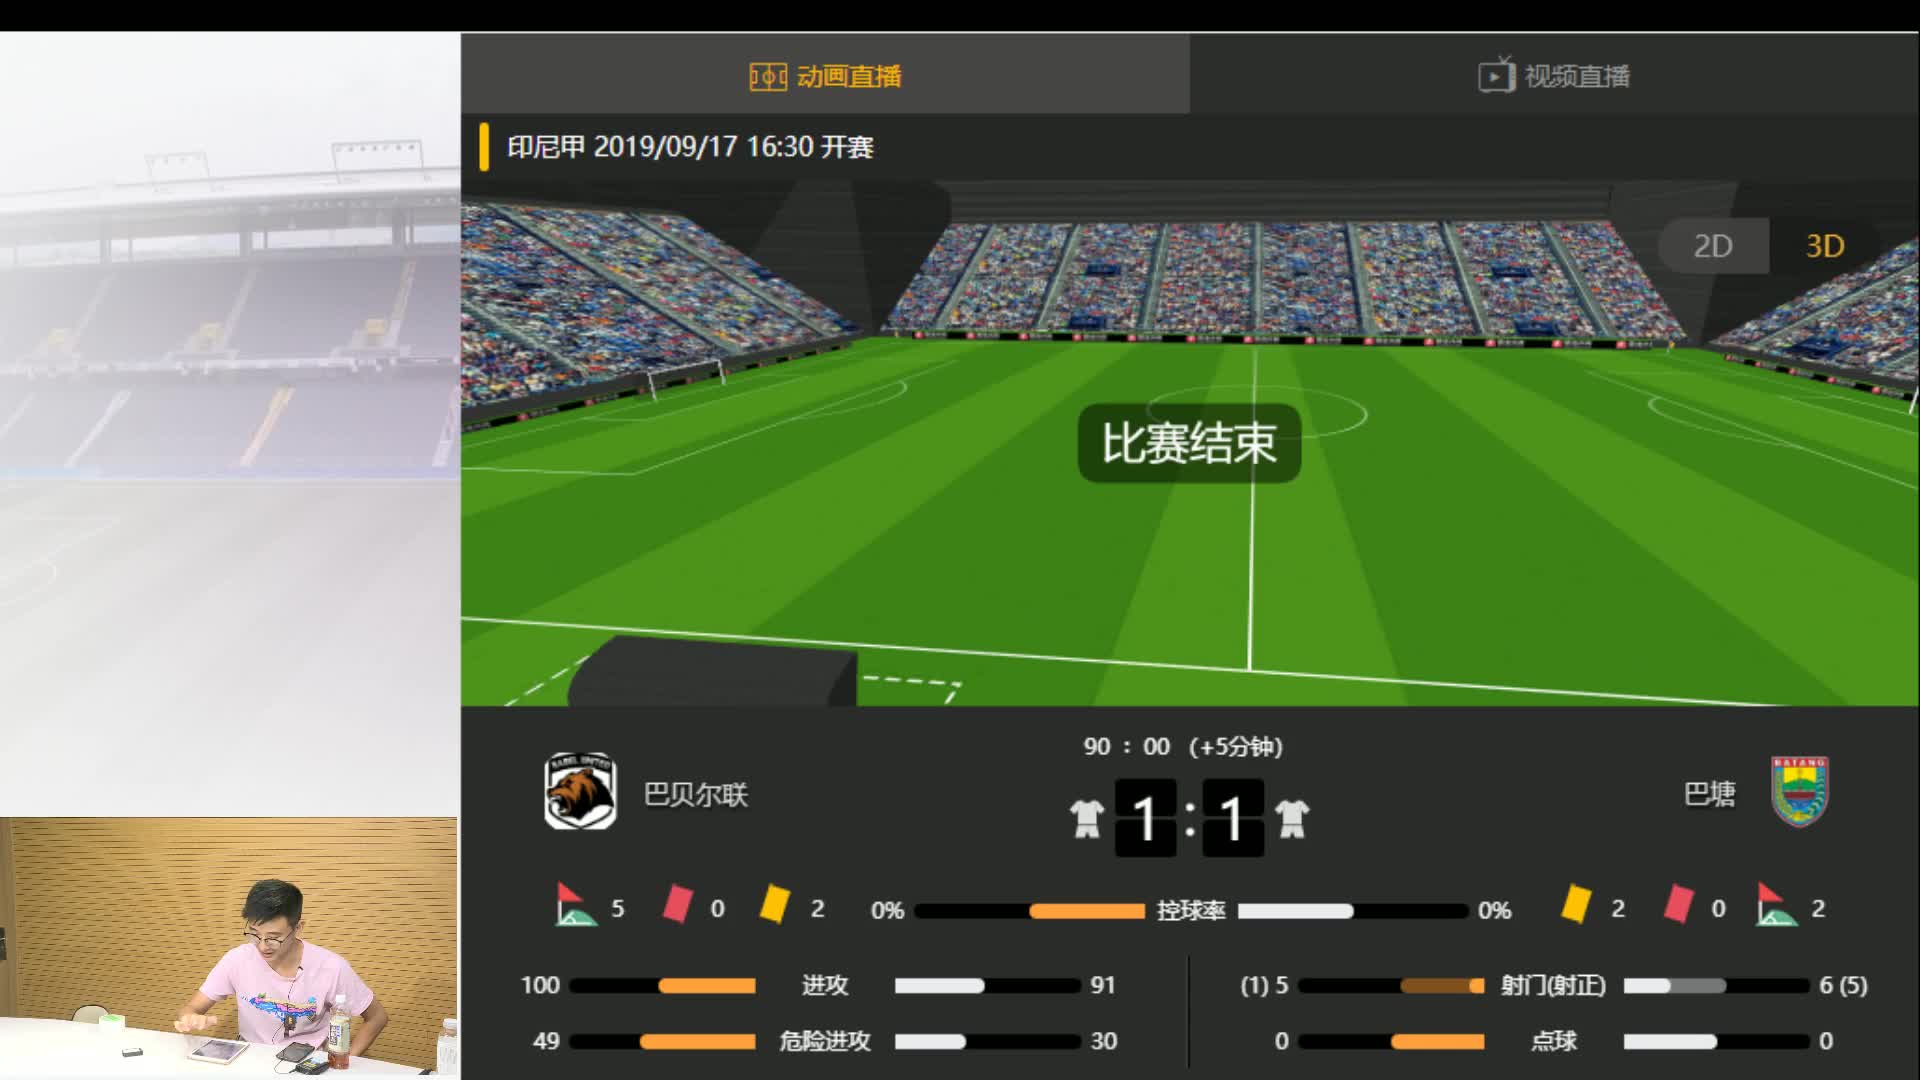Viewport: 1920px width, 1080px height.
Task: Click the home corner flag icon
Action: click(x=575, y=905)
